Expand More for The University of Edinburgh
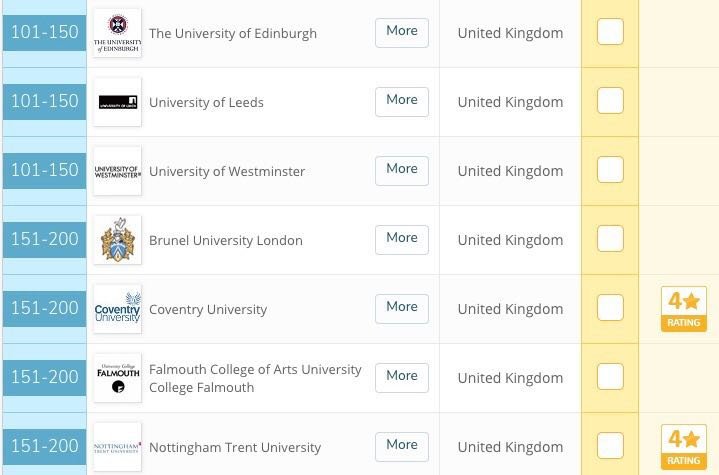 click(402, 32)
